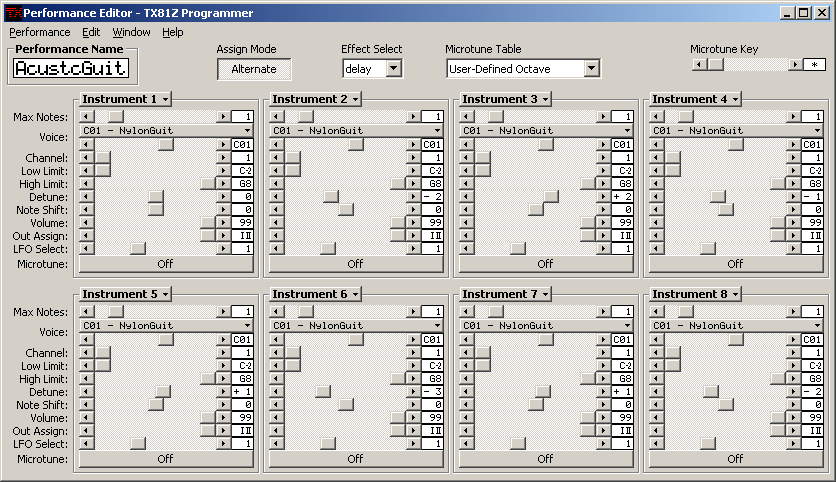Image resolution: width=836 pixels, height=482 pixels.
Task: Toggle Instrument 7 Microtune Off button
Action: [546, 459]
